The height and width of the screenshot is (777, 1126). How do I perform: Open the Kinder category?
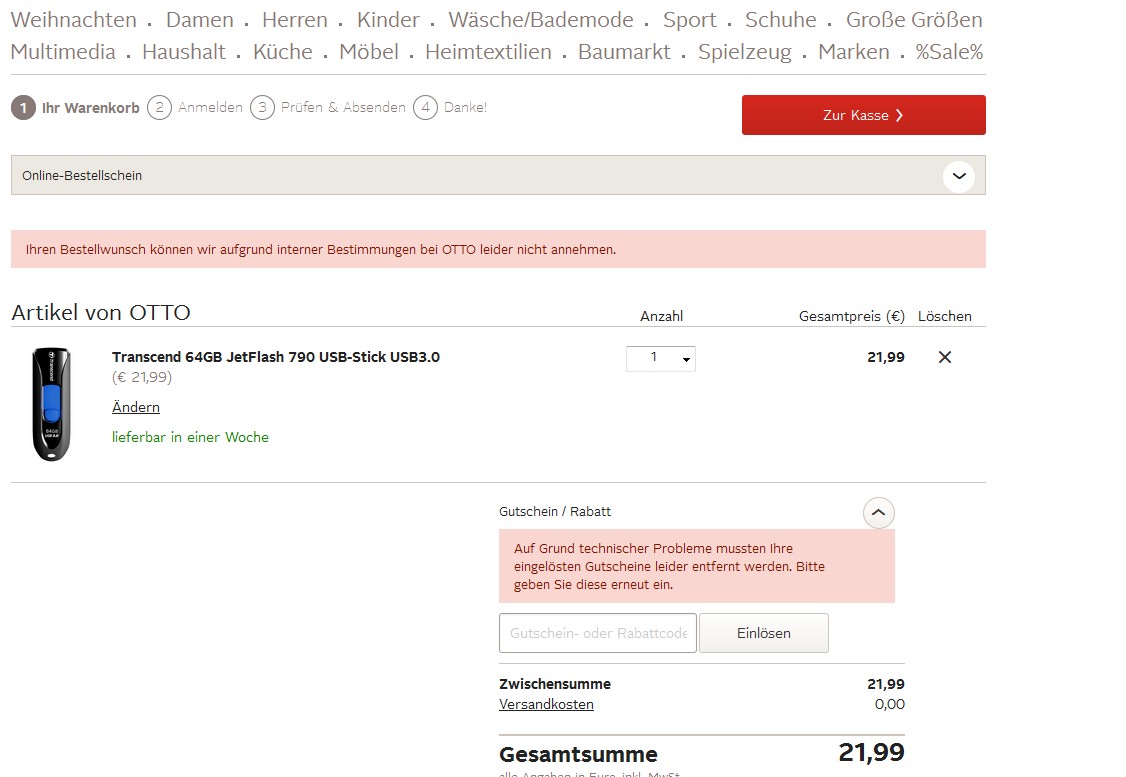tap(388, 20)
